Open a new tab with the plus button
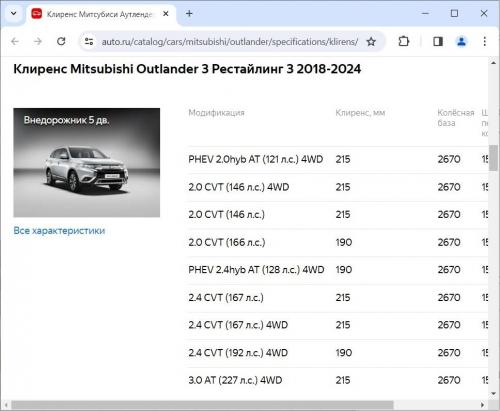 (x=189, y=14)
